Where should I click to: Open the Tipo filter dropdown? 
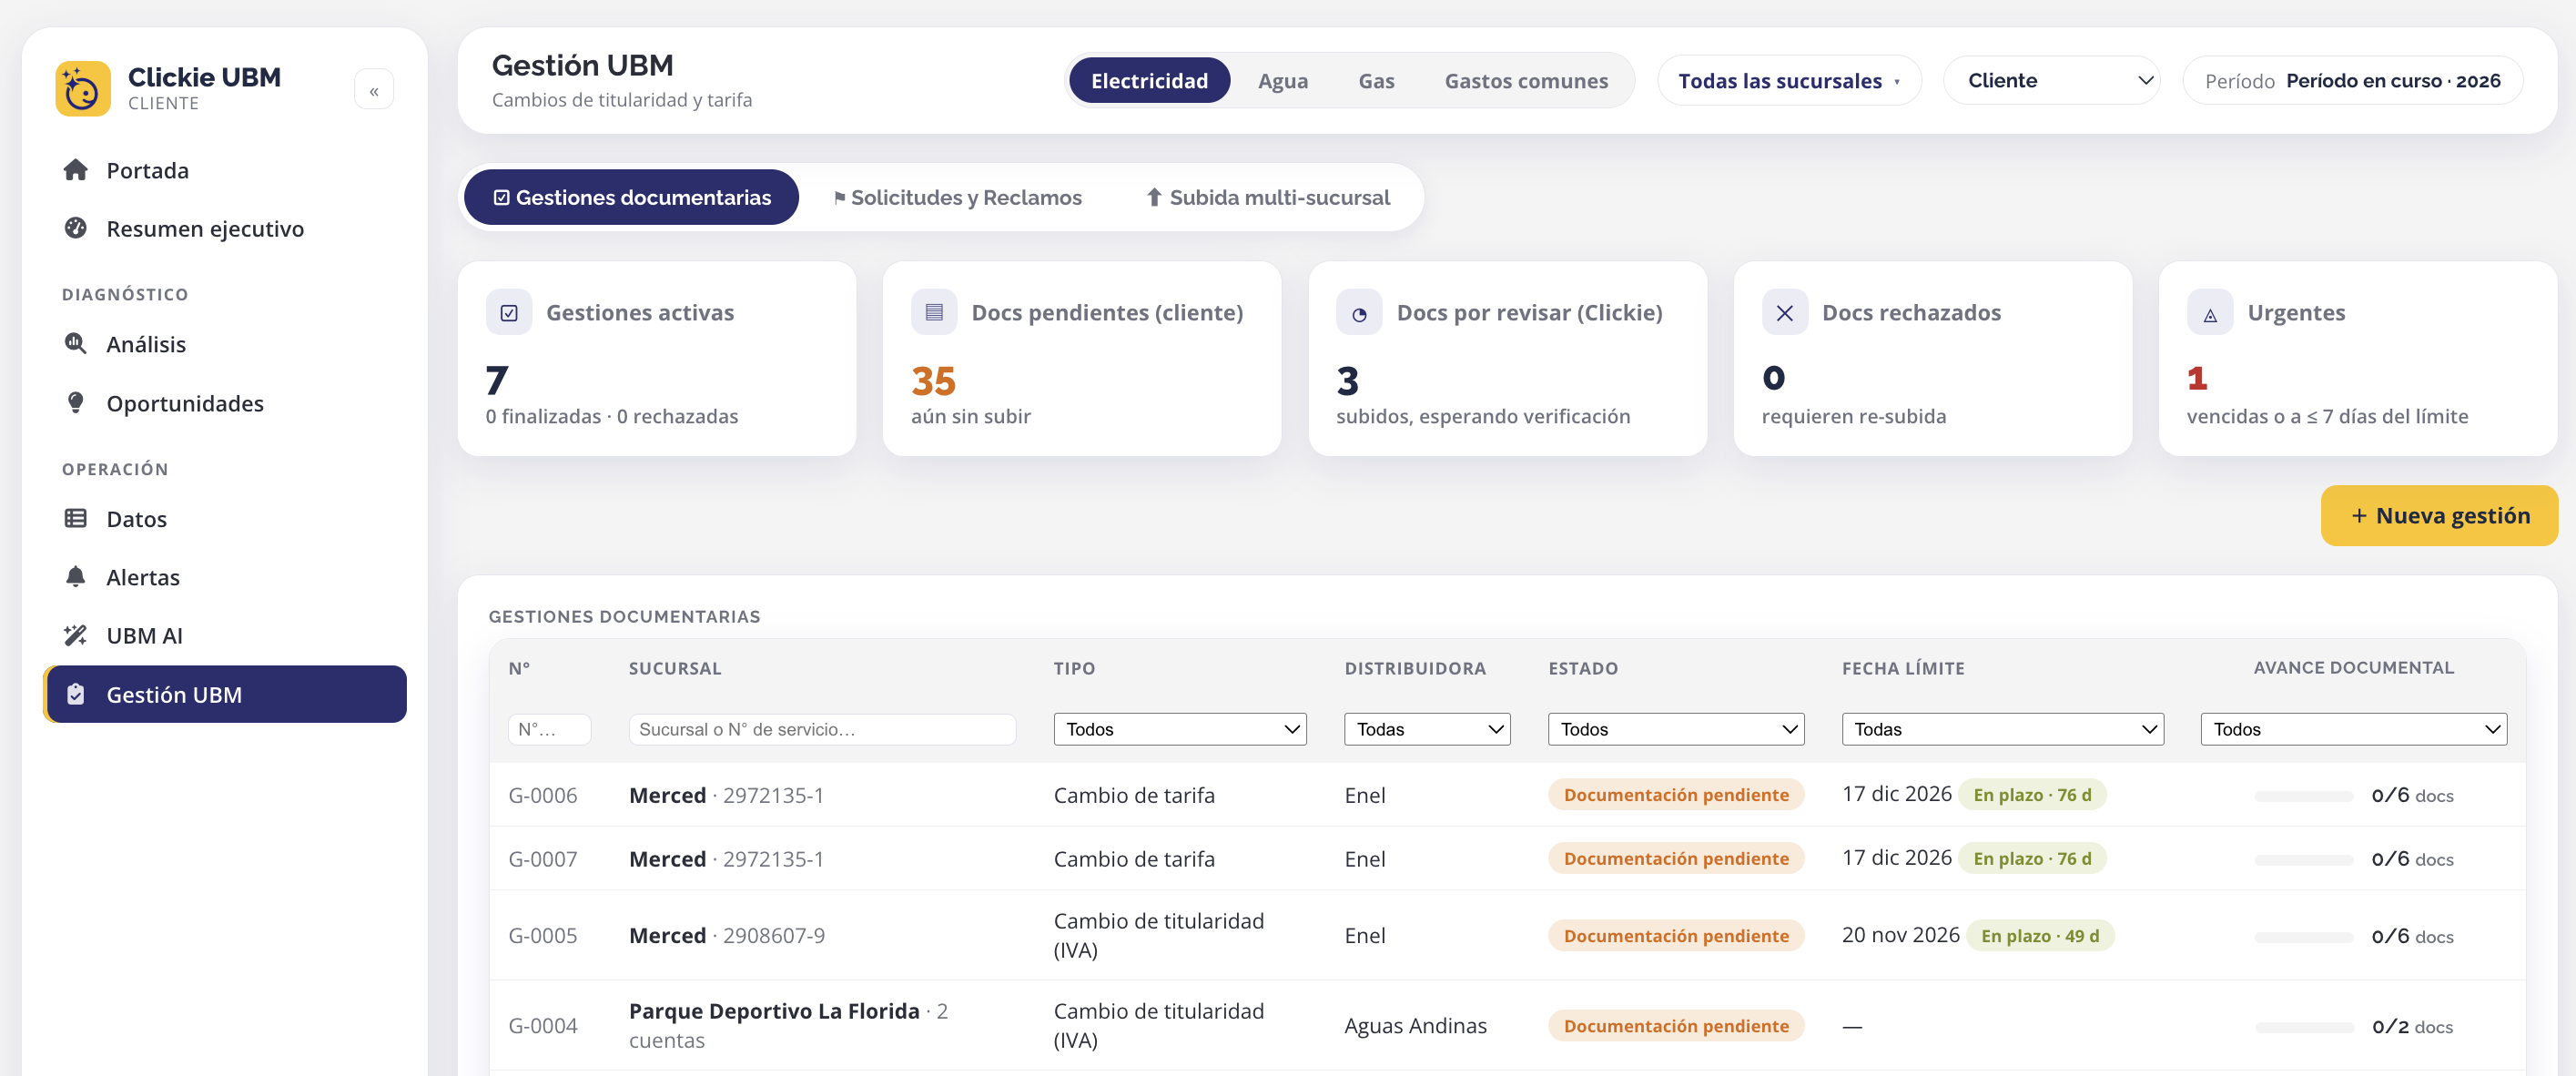click(x=1180, y=729)
